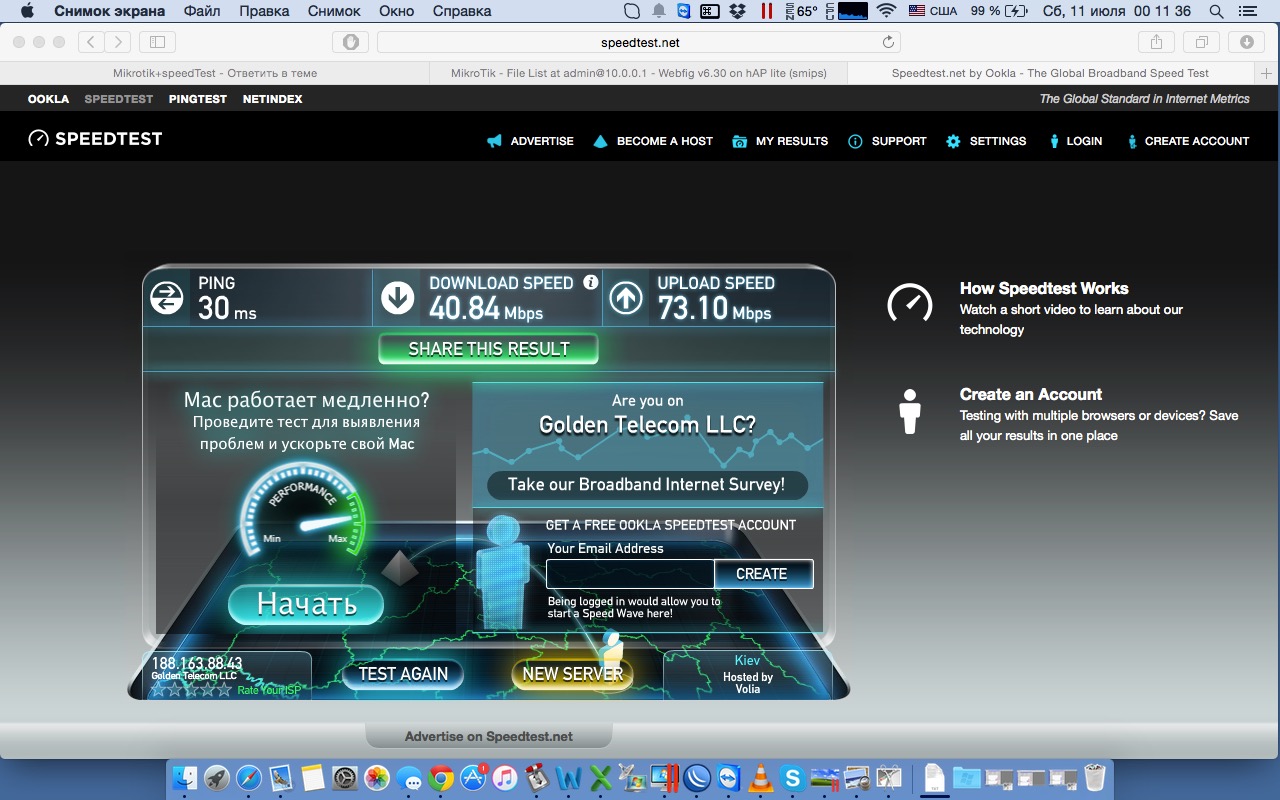Viewport: 1280px width, 800px height.
Task: Go back in Safari
Action: click(x=91, y=42)
